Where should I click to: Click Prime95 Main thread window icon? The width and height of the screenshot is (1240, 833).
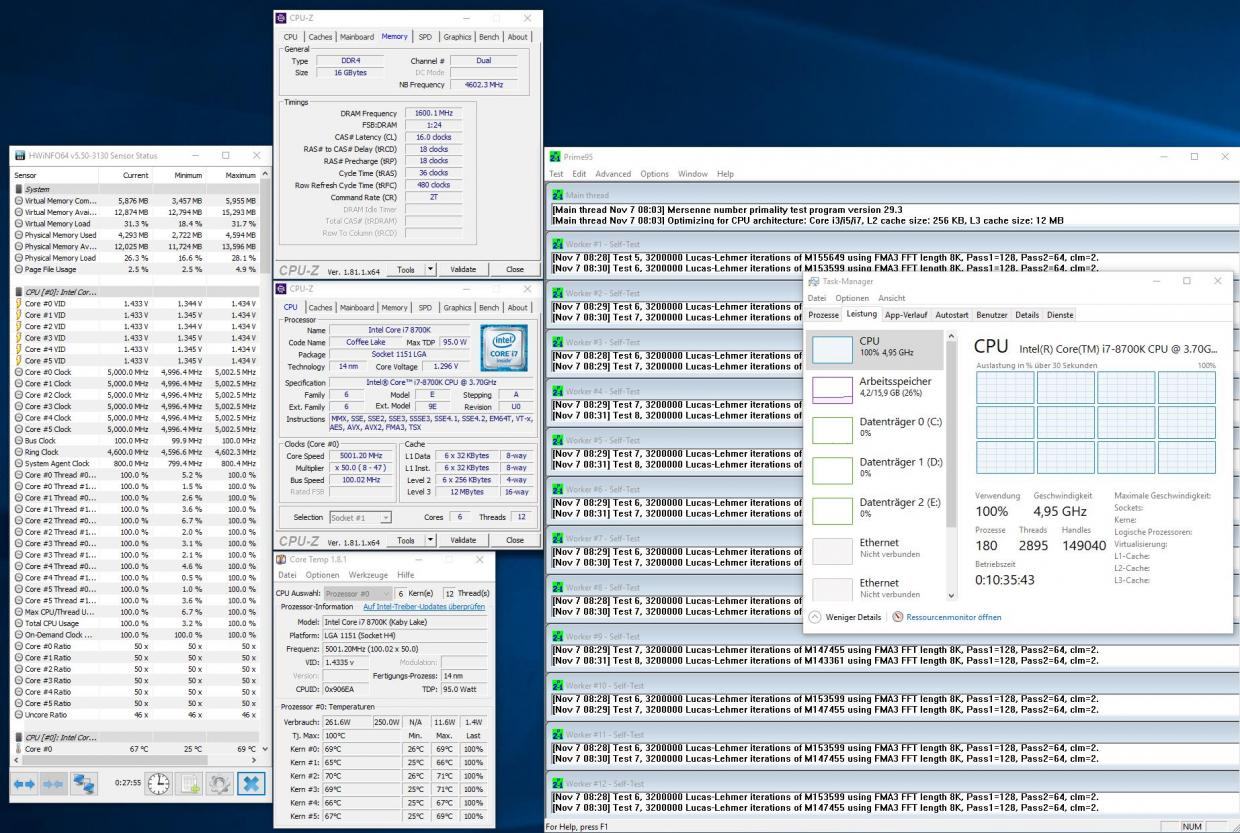[558, 195]
